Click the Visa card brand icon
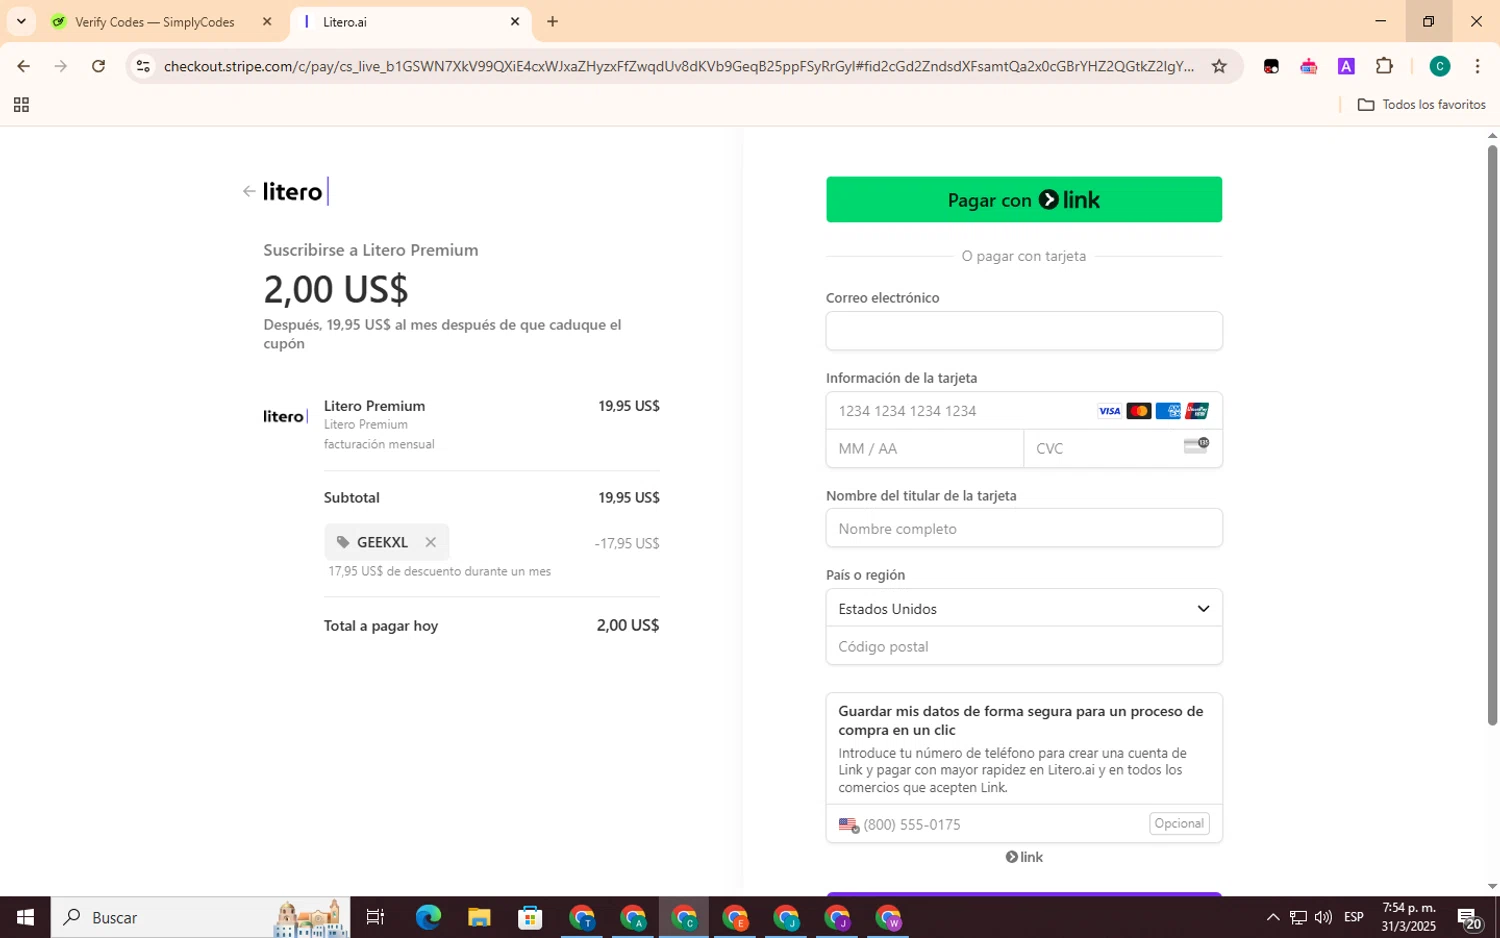The width and height of the screenshot is (1500, 938). tap(1109, 411)
